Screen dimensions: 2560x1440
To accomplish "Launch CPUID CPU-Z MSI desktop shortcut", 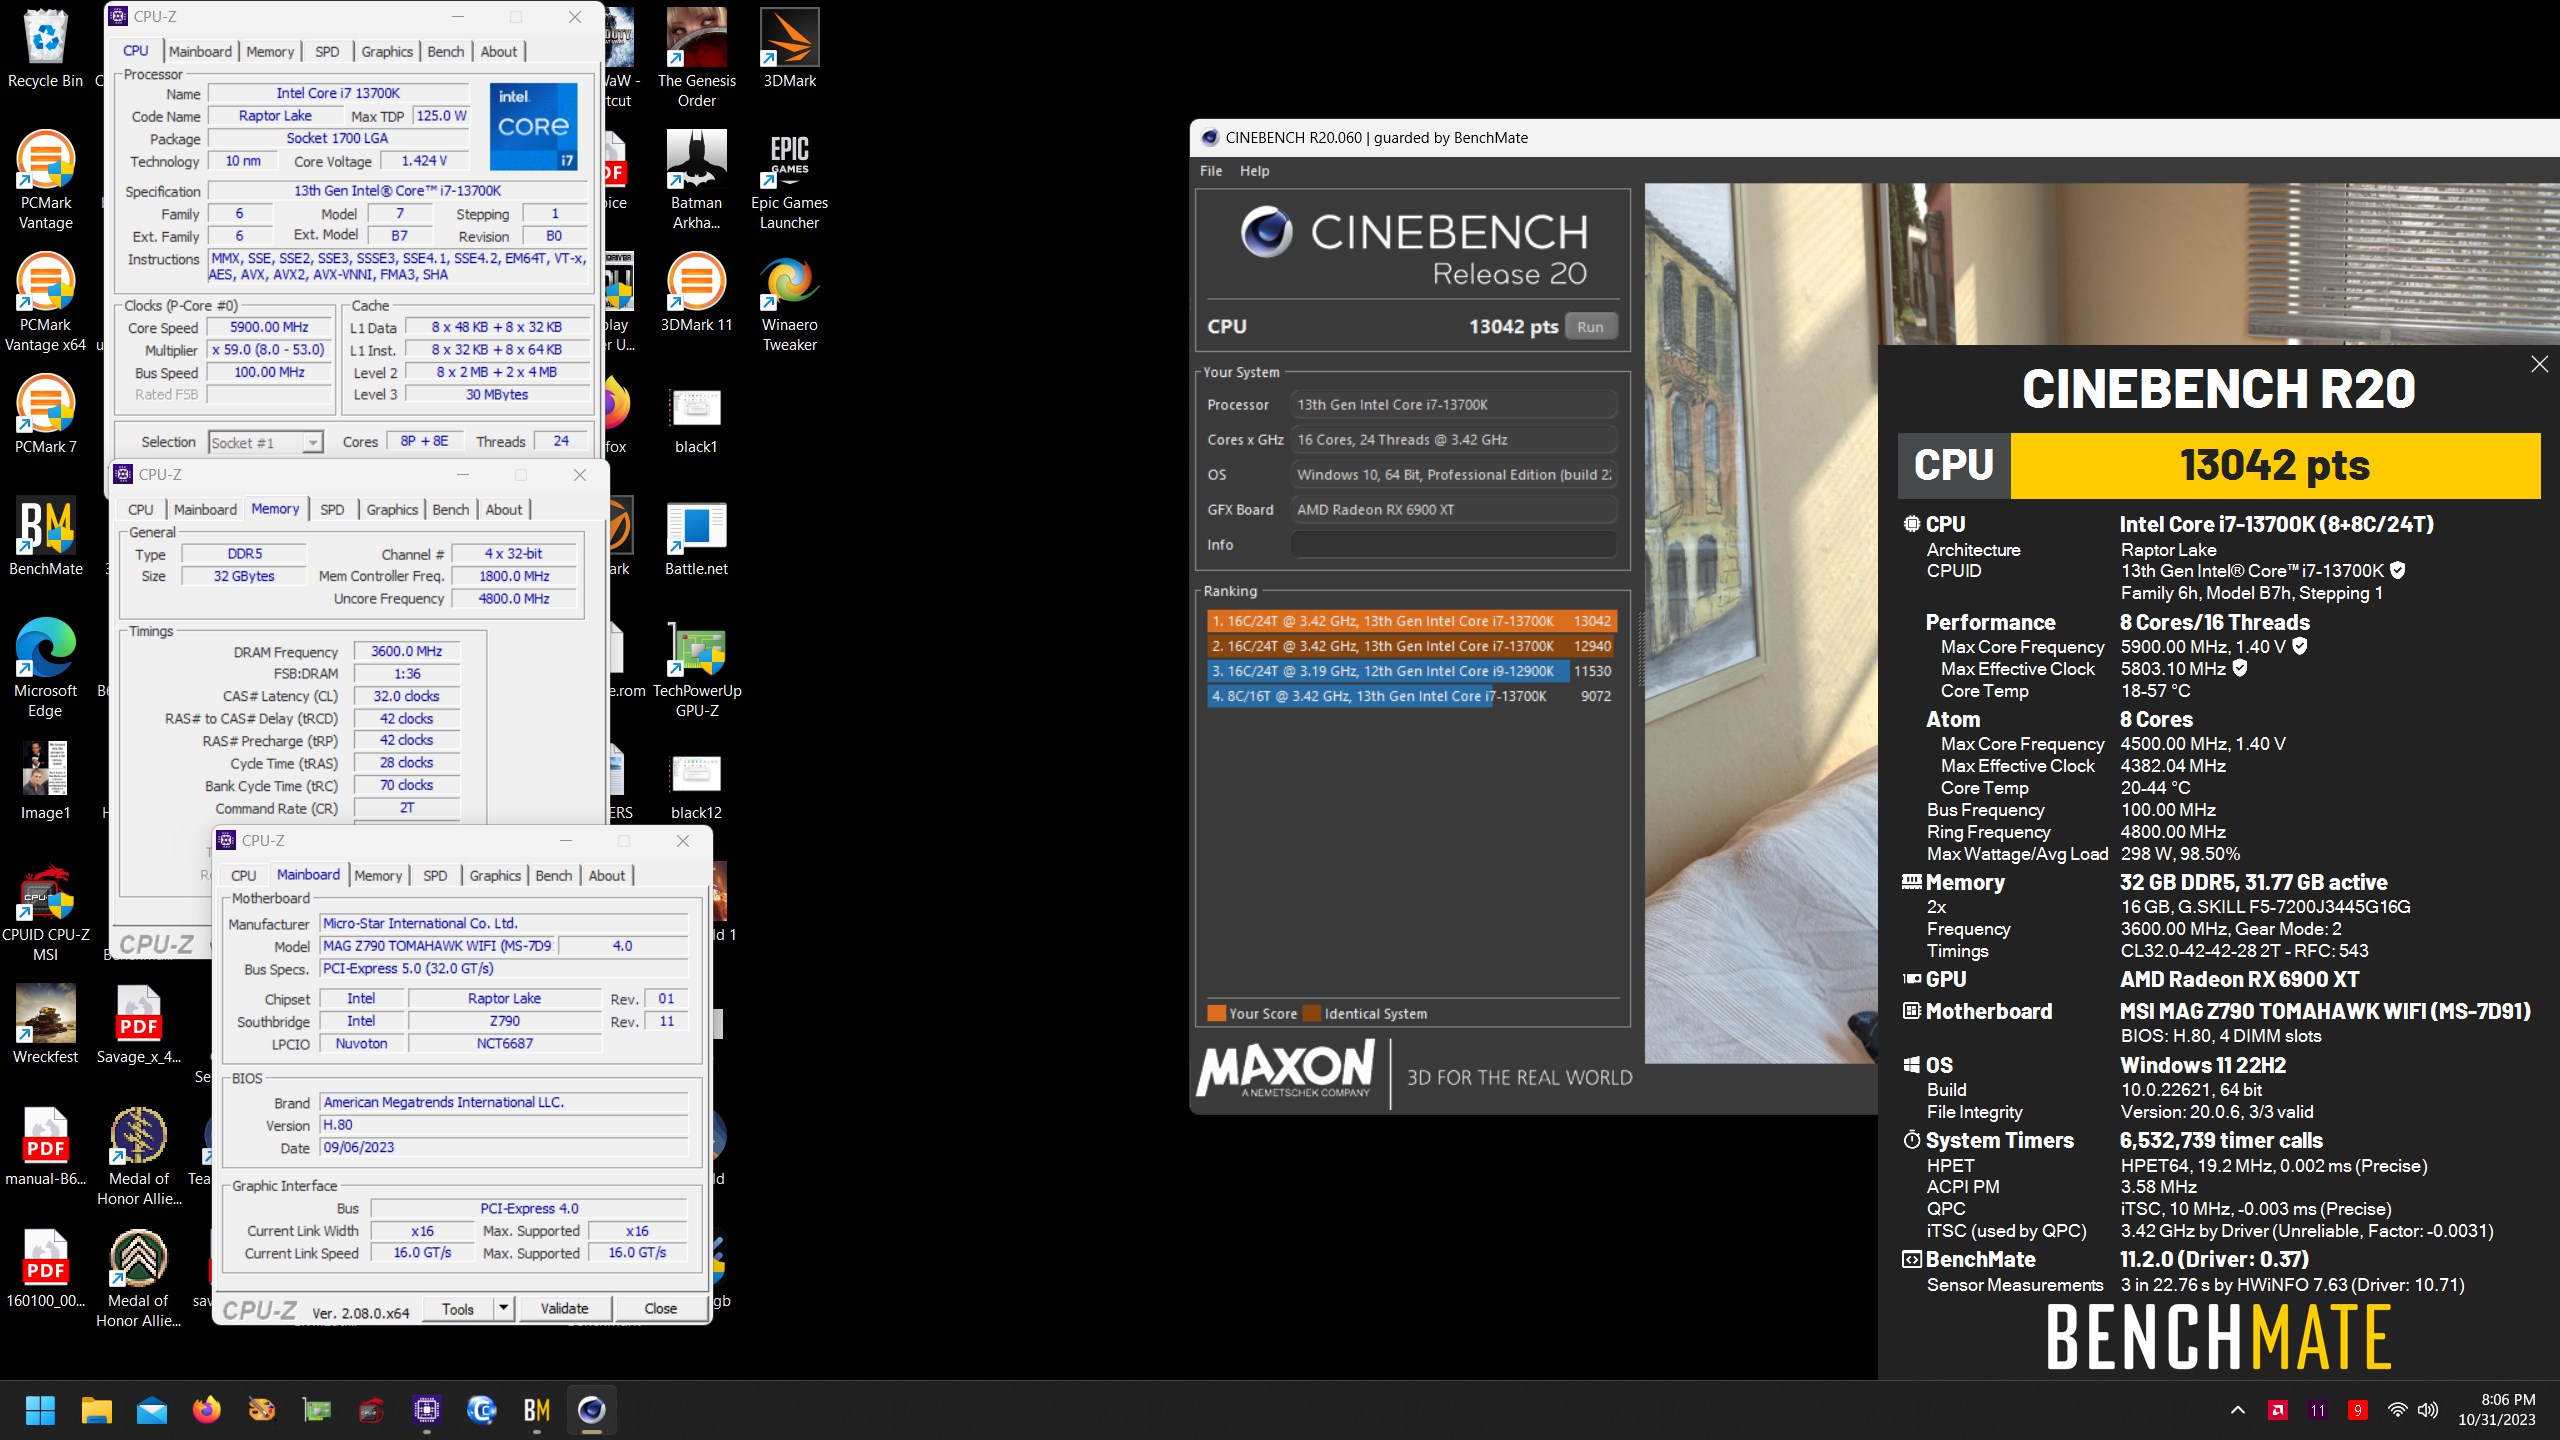I will [45, 912].
